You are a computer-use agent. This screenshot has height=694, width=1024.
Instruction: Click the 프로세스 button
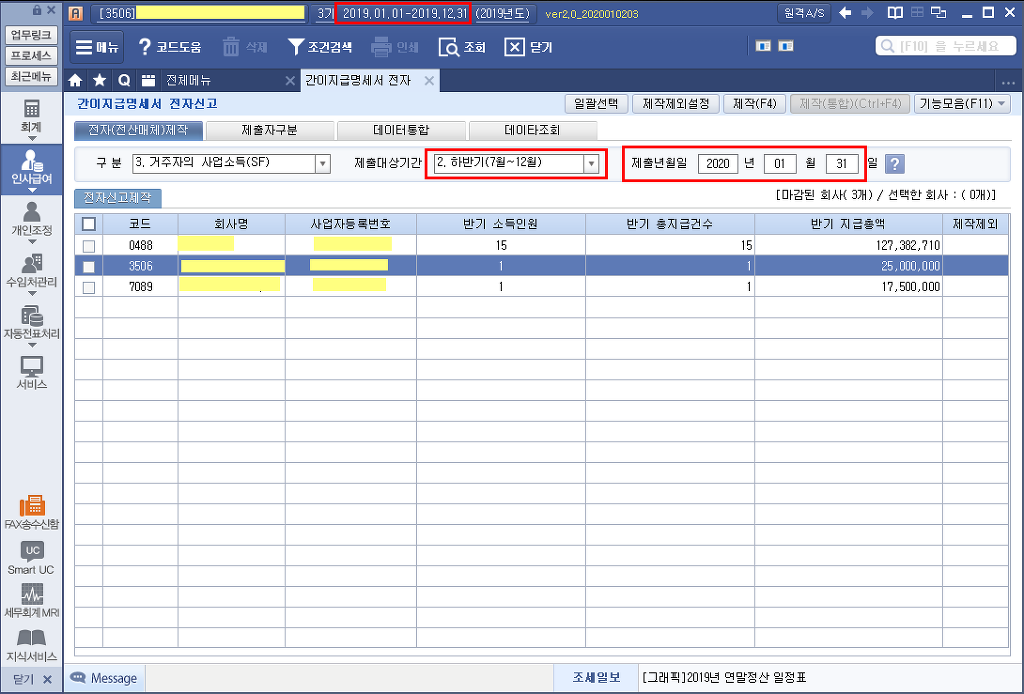pyautogui.click(x=31, y=55)
